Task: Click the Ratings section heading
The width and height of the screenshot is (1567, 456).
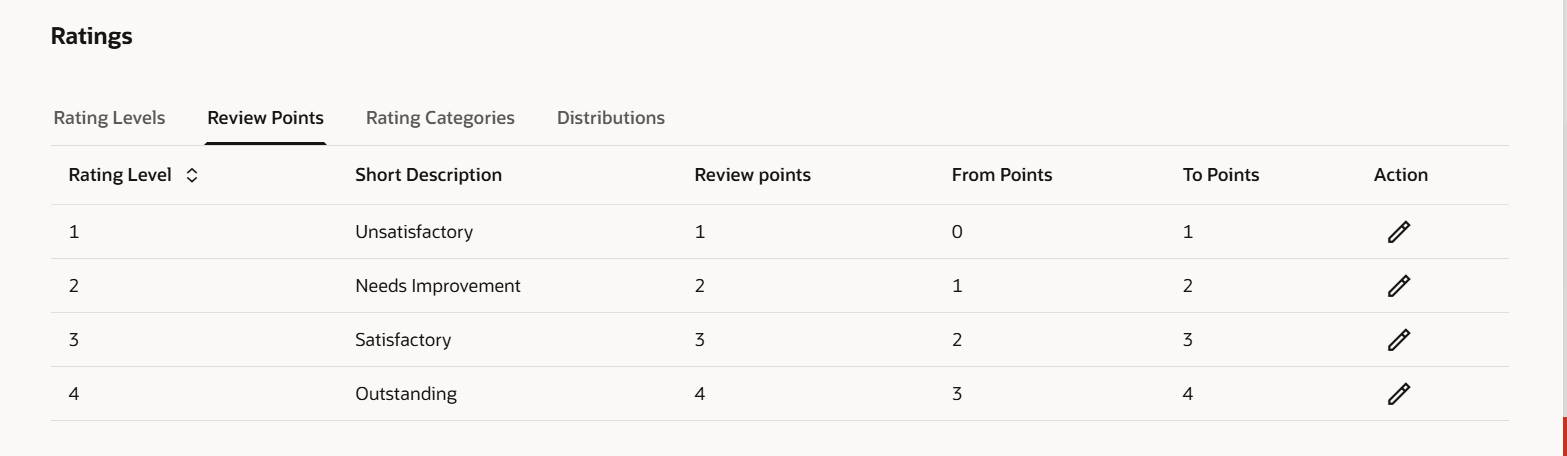Action: tap(92, 37)
